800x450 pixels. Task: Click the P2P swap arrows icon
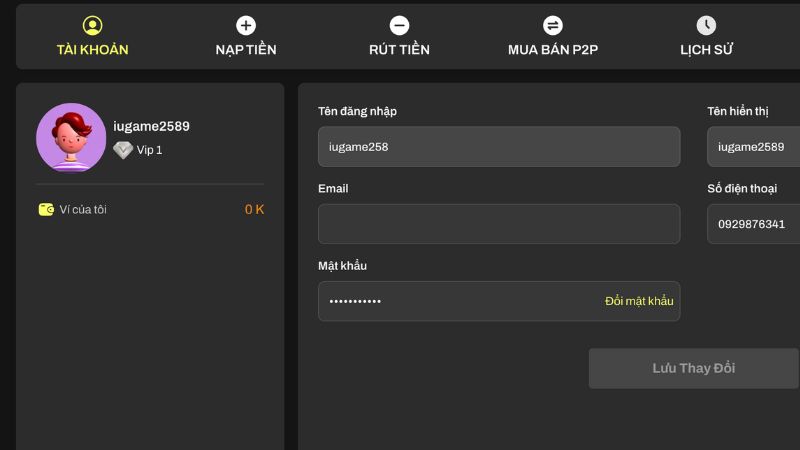point(553,26)
